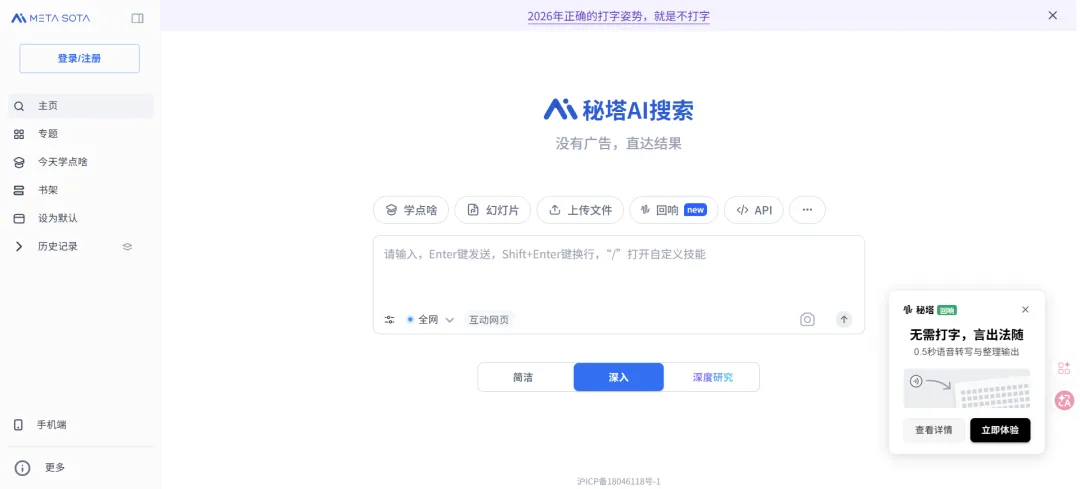Expand 历史记录 chevron

click(x=19, y=247)
